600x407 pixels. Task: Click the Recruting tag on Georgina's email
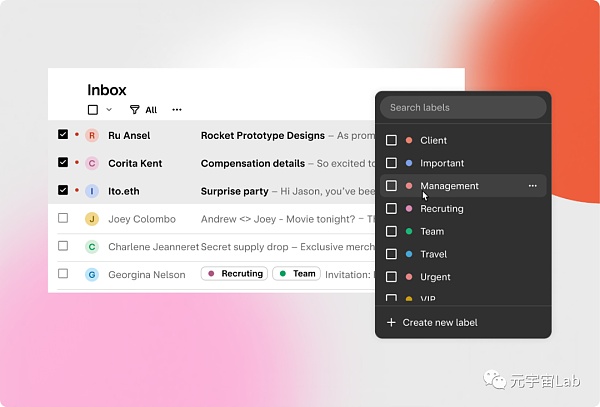pyautogui.click(x=234, y=274)
